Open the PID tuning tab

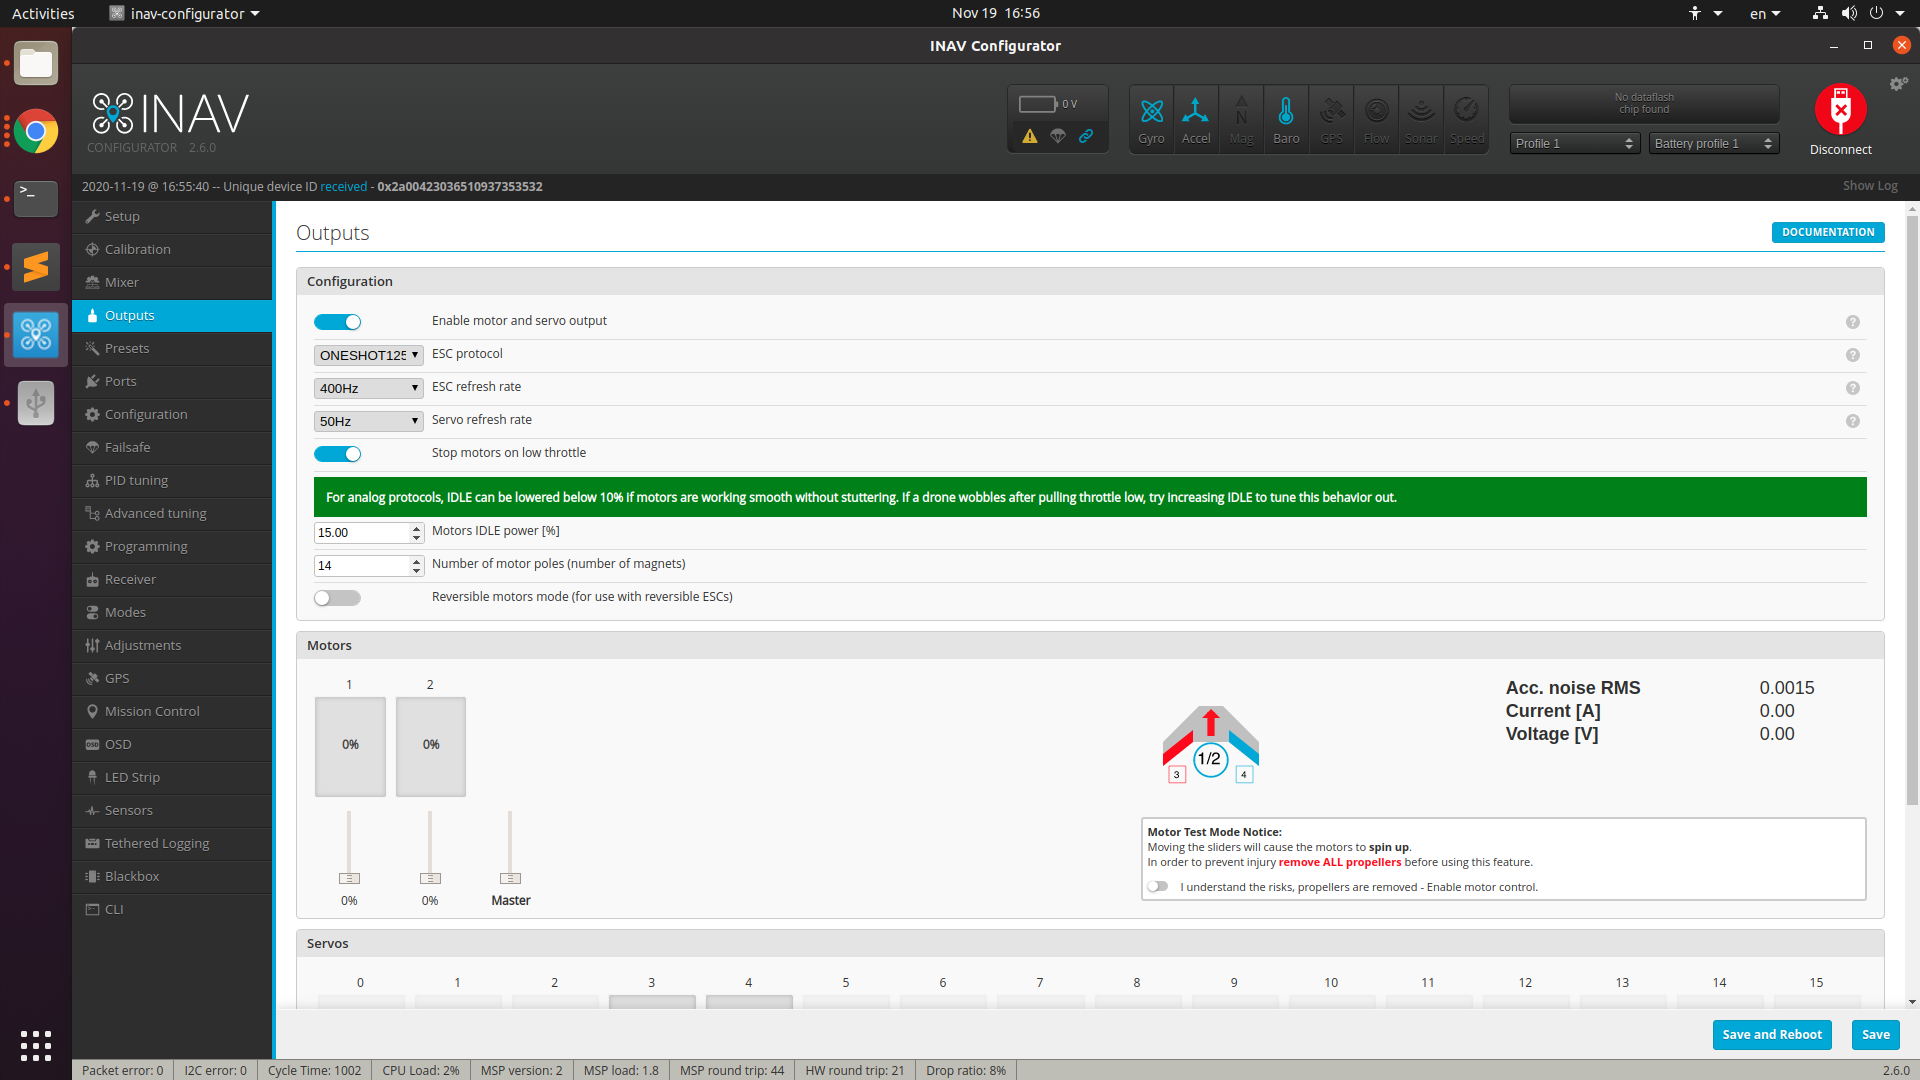click(x=136, y=480)
